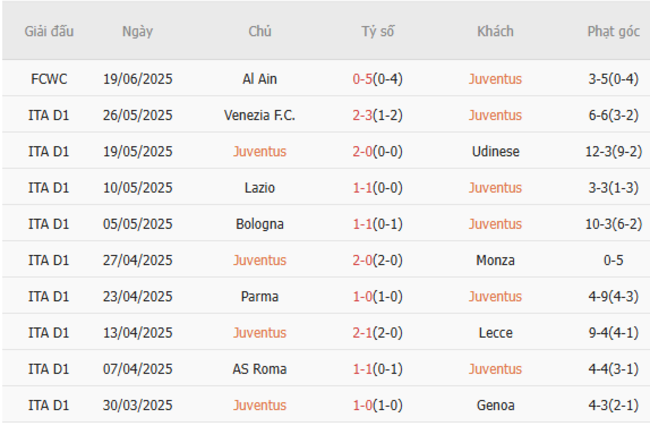Click the "Giải đấu" column header

tap(49, 31)
